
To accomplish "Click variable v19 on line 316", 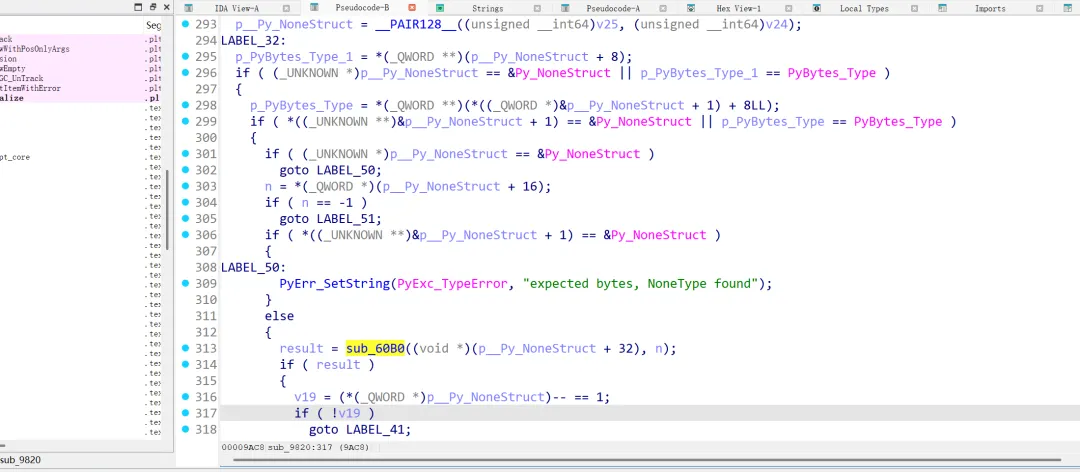I will 305,397.
